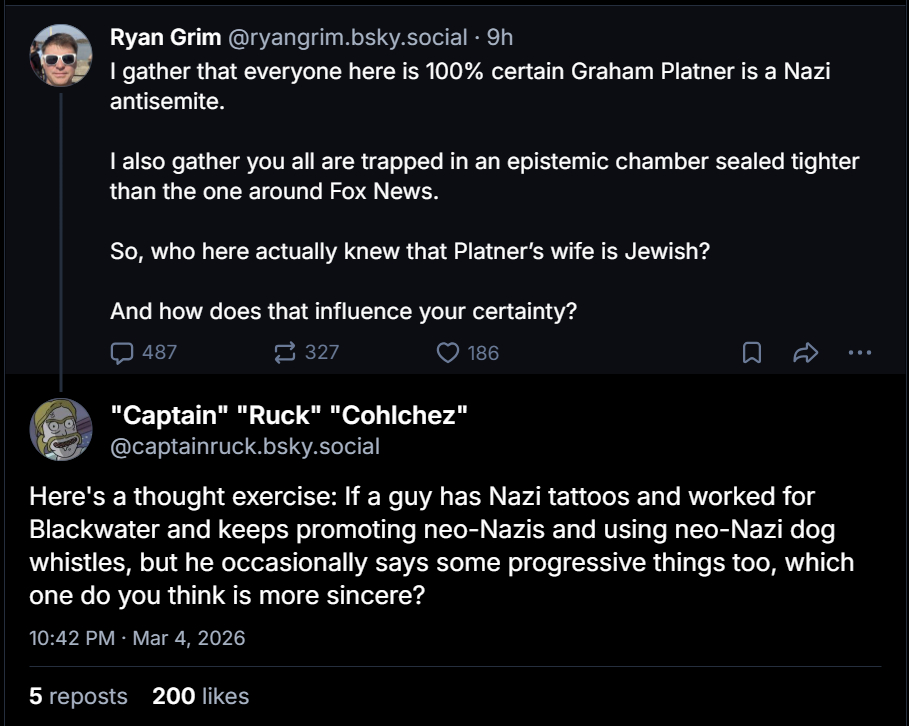View the 200 likes list

point(200,696)
